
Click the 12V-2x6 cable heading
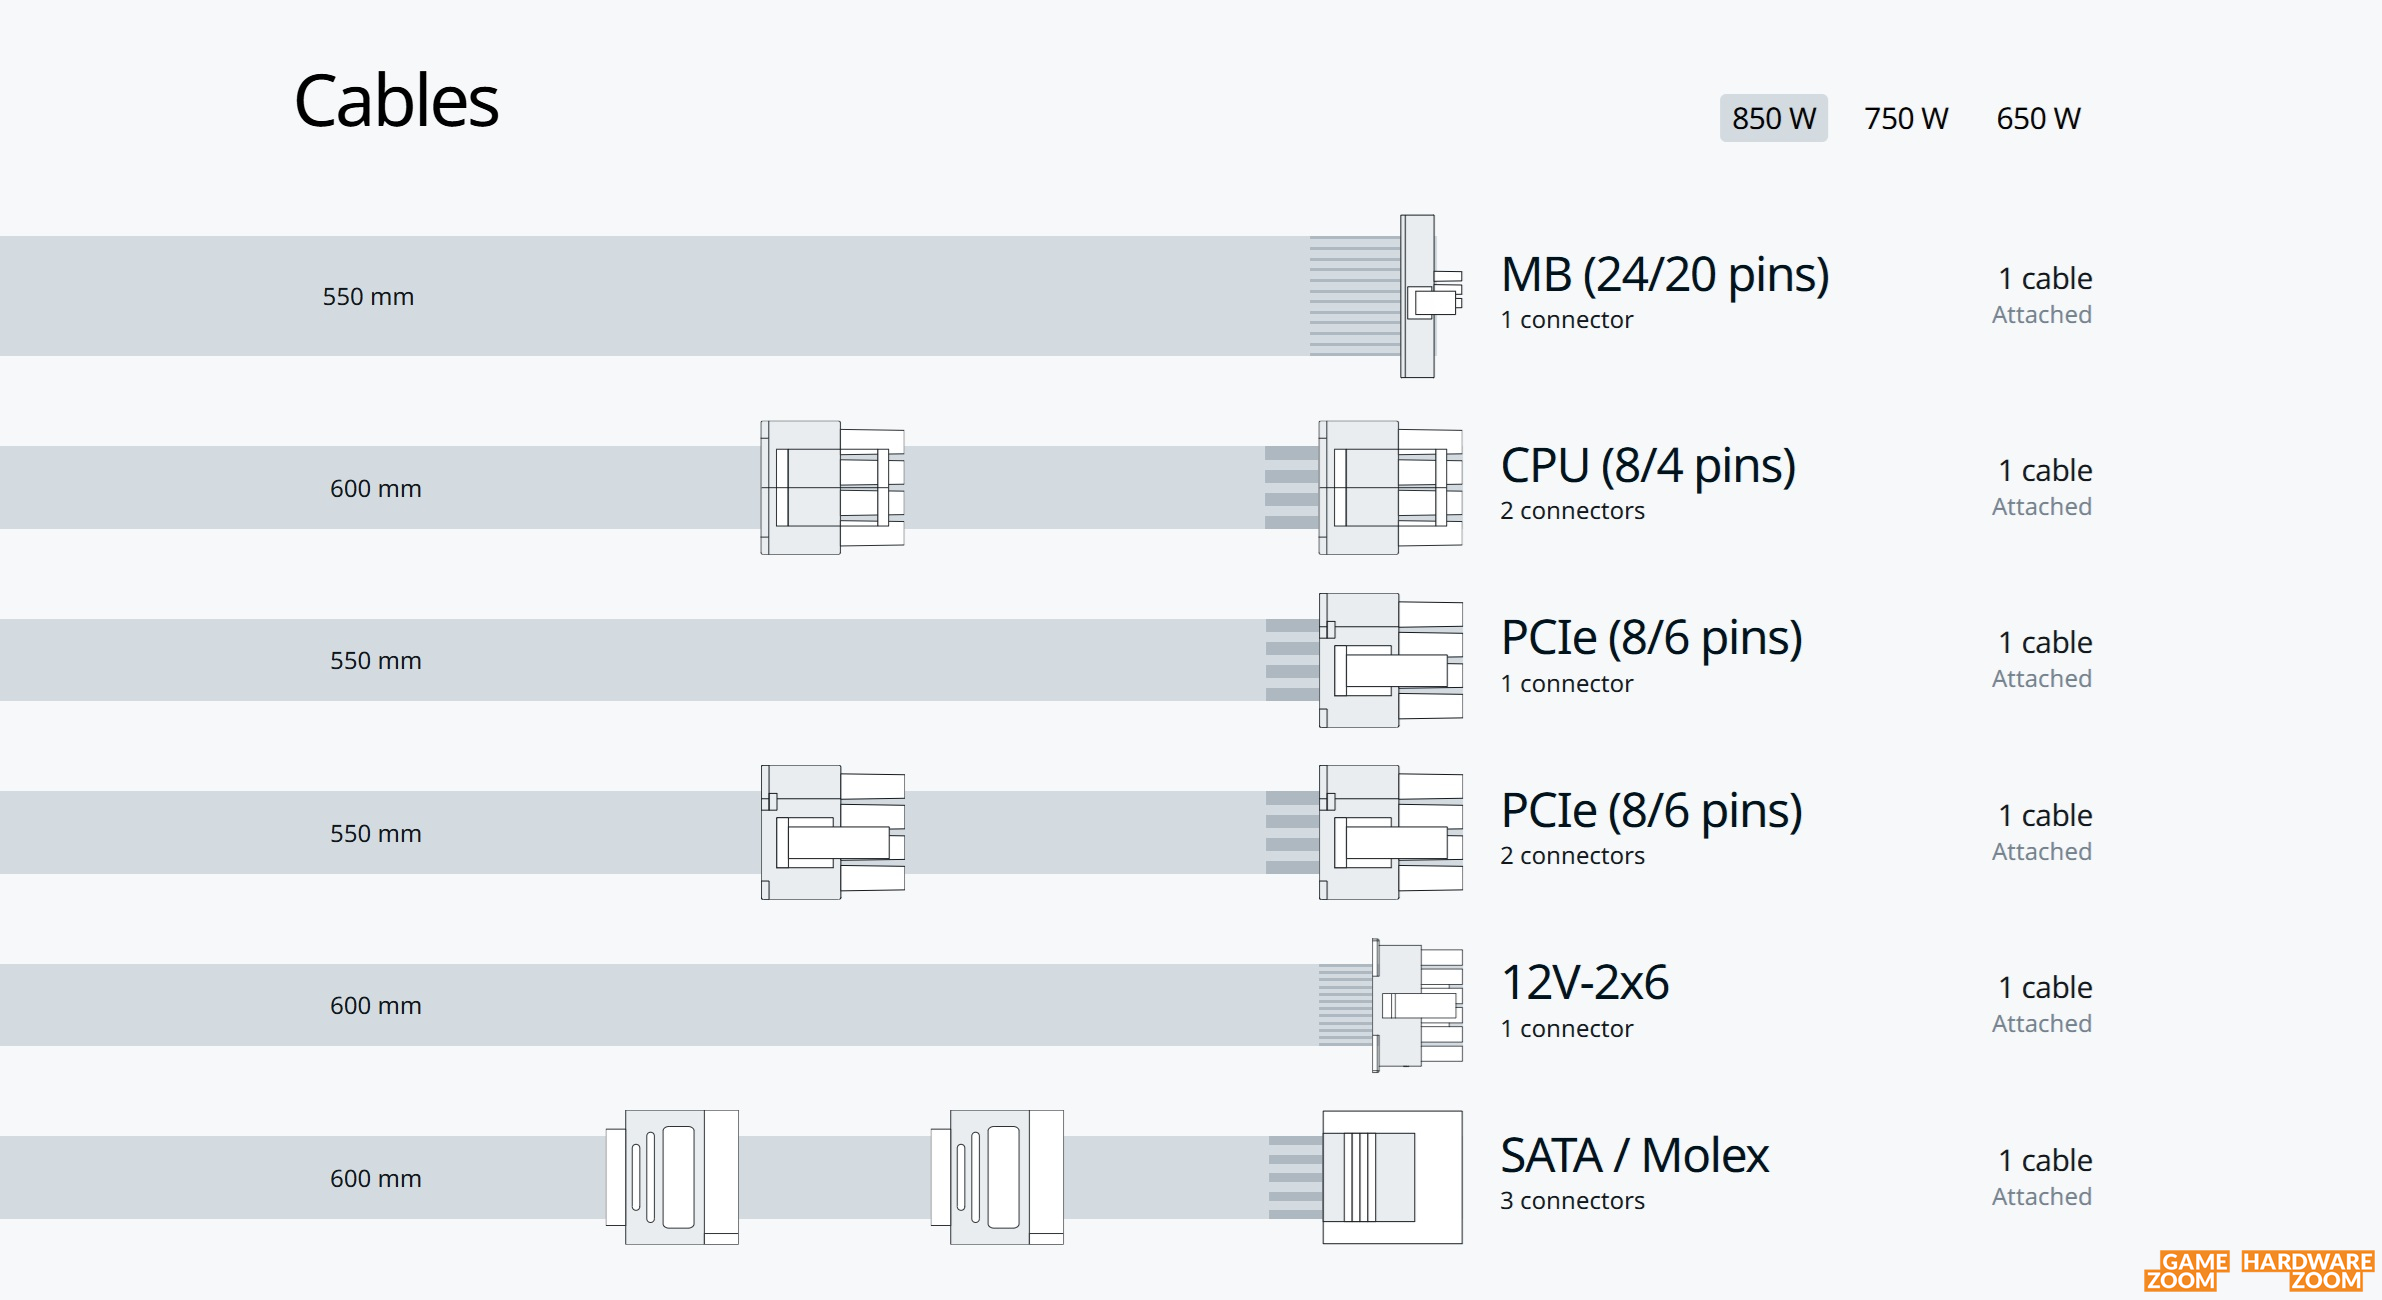click(x=1585, y=983)
